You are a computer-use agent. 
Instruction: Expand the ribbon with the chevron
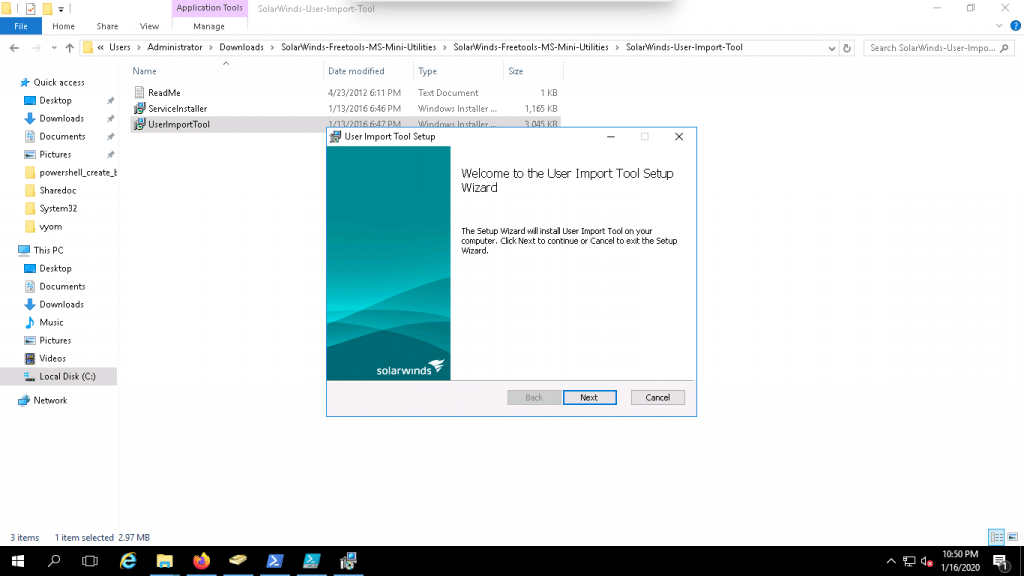[x=997, y=26]
